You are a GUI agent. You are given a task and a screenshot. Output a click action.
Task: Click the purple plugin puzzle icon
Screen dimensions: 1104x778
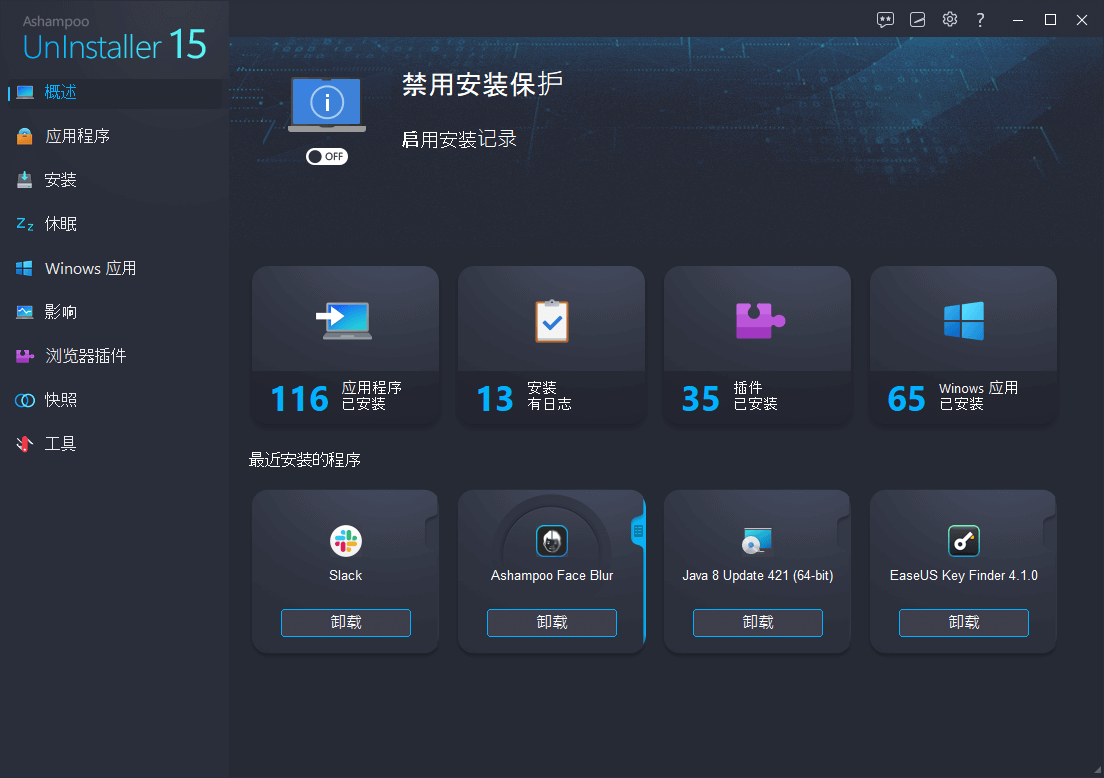coord(760,320)
